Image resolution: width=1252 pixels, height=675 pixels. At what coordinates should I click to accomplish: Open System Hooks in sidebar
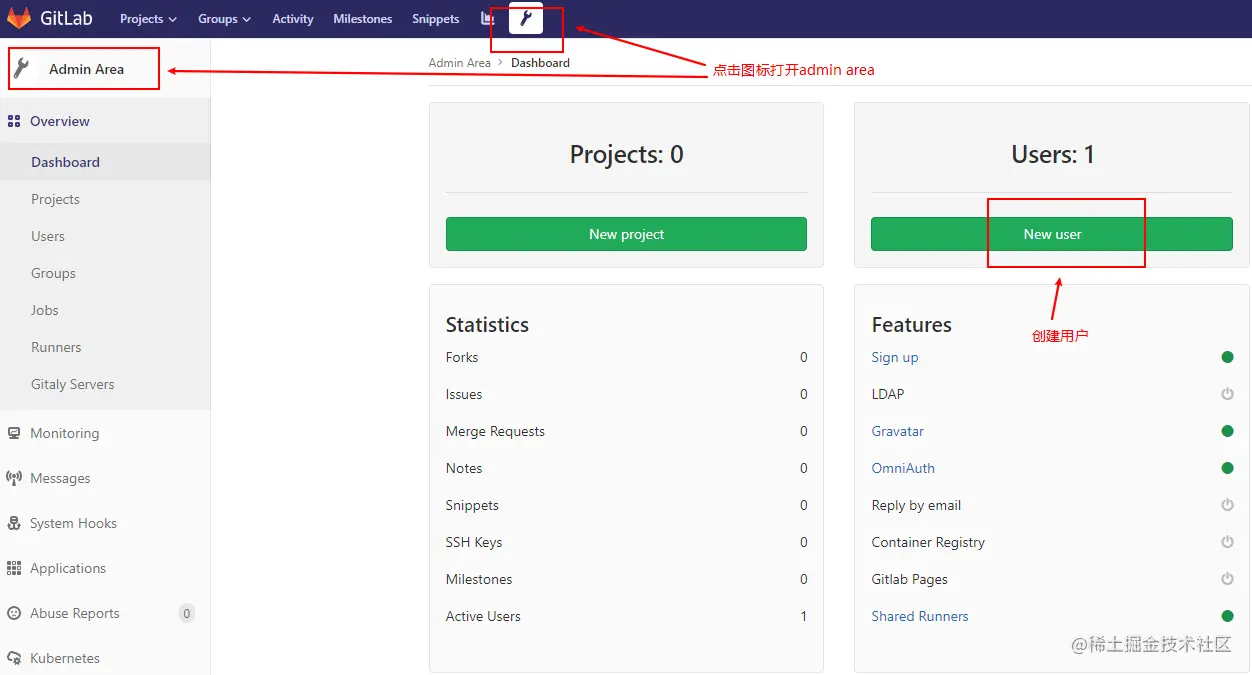click(73, 523)
